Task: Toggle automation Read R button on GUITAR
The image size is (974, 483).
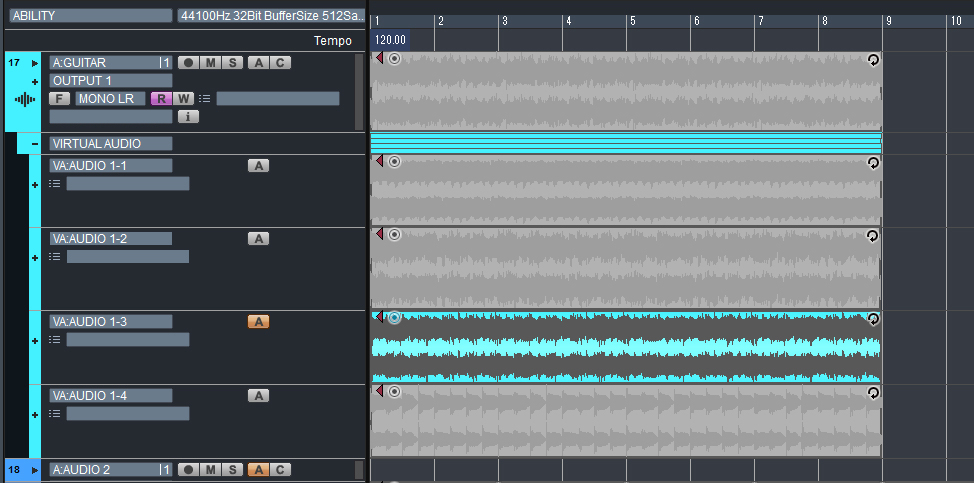Action: 161,99
